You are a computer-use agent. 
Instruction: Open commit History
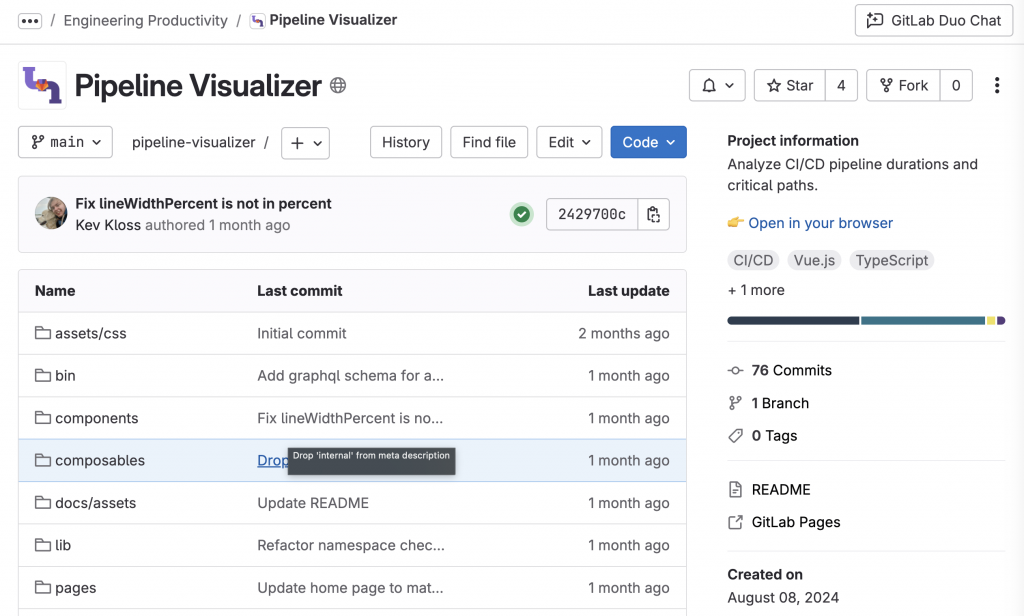pyautogui.click(x=406, y=142)
